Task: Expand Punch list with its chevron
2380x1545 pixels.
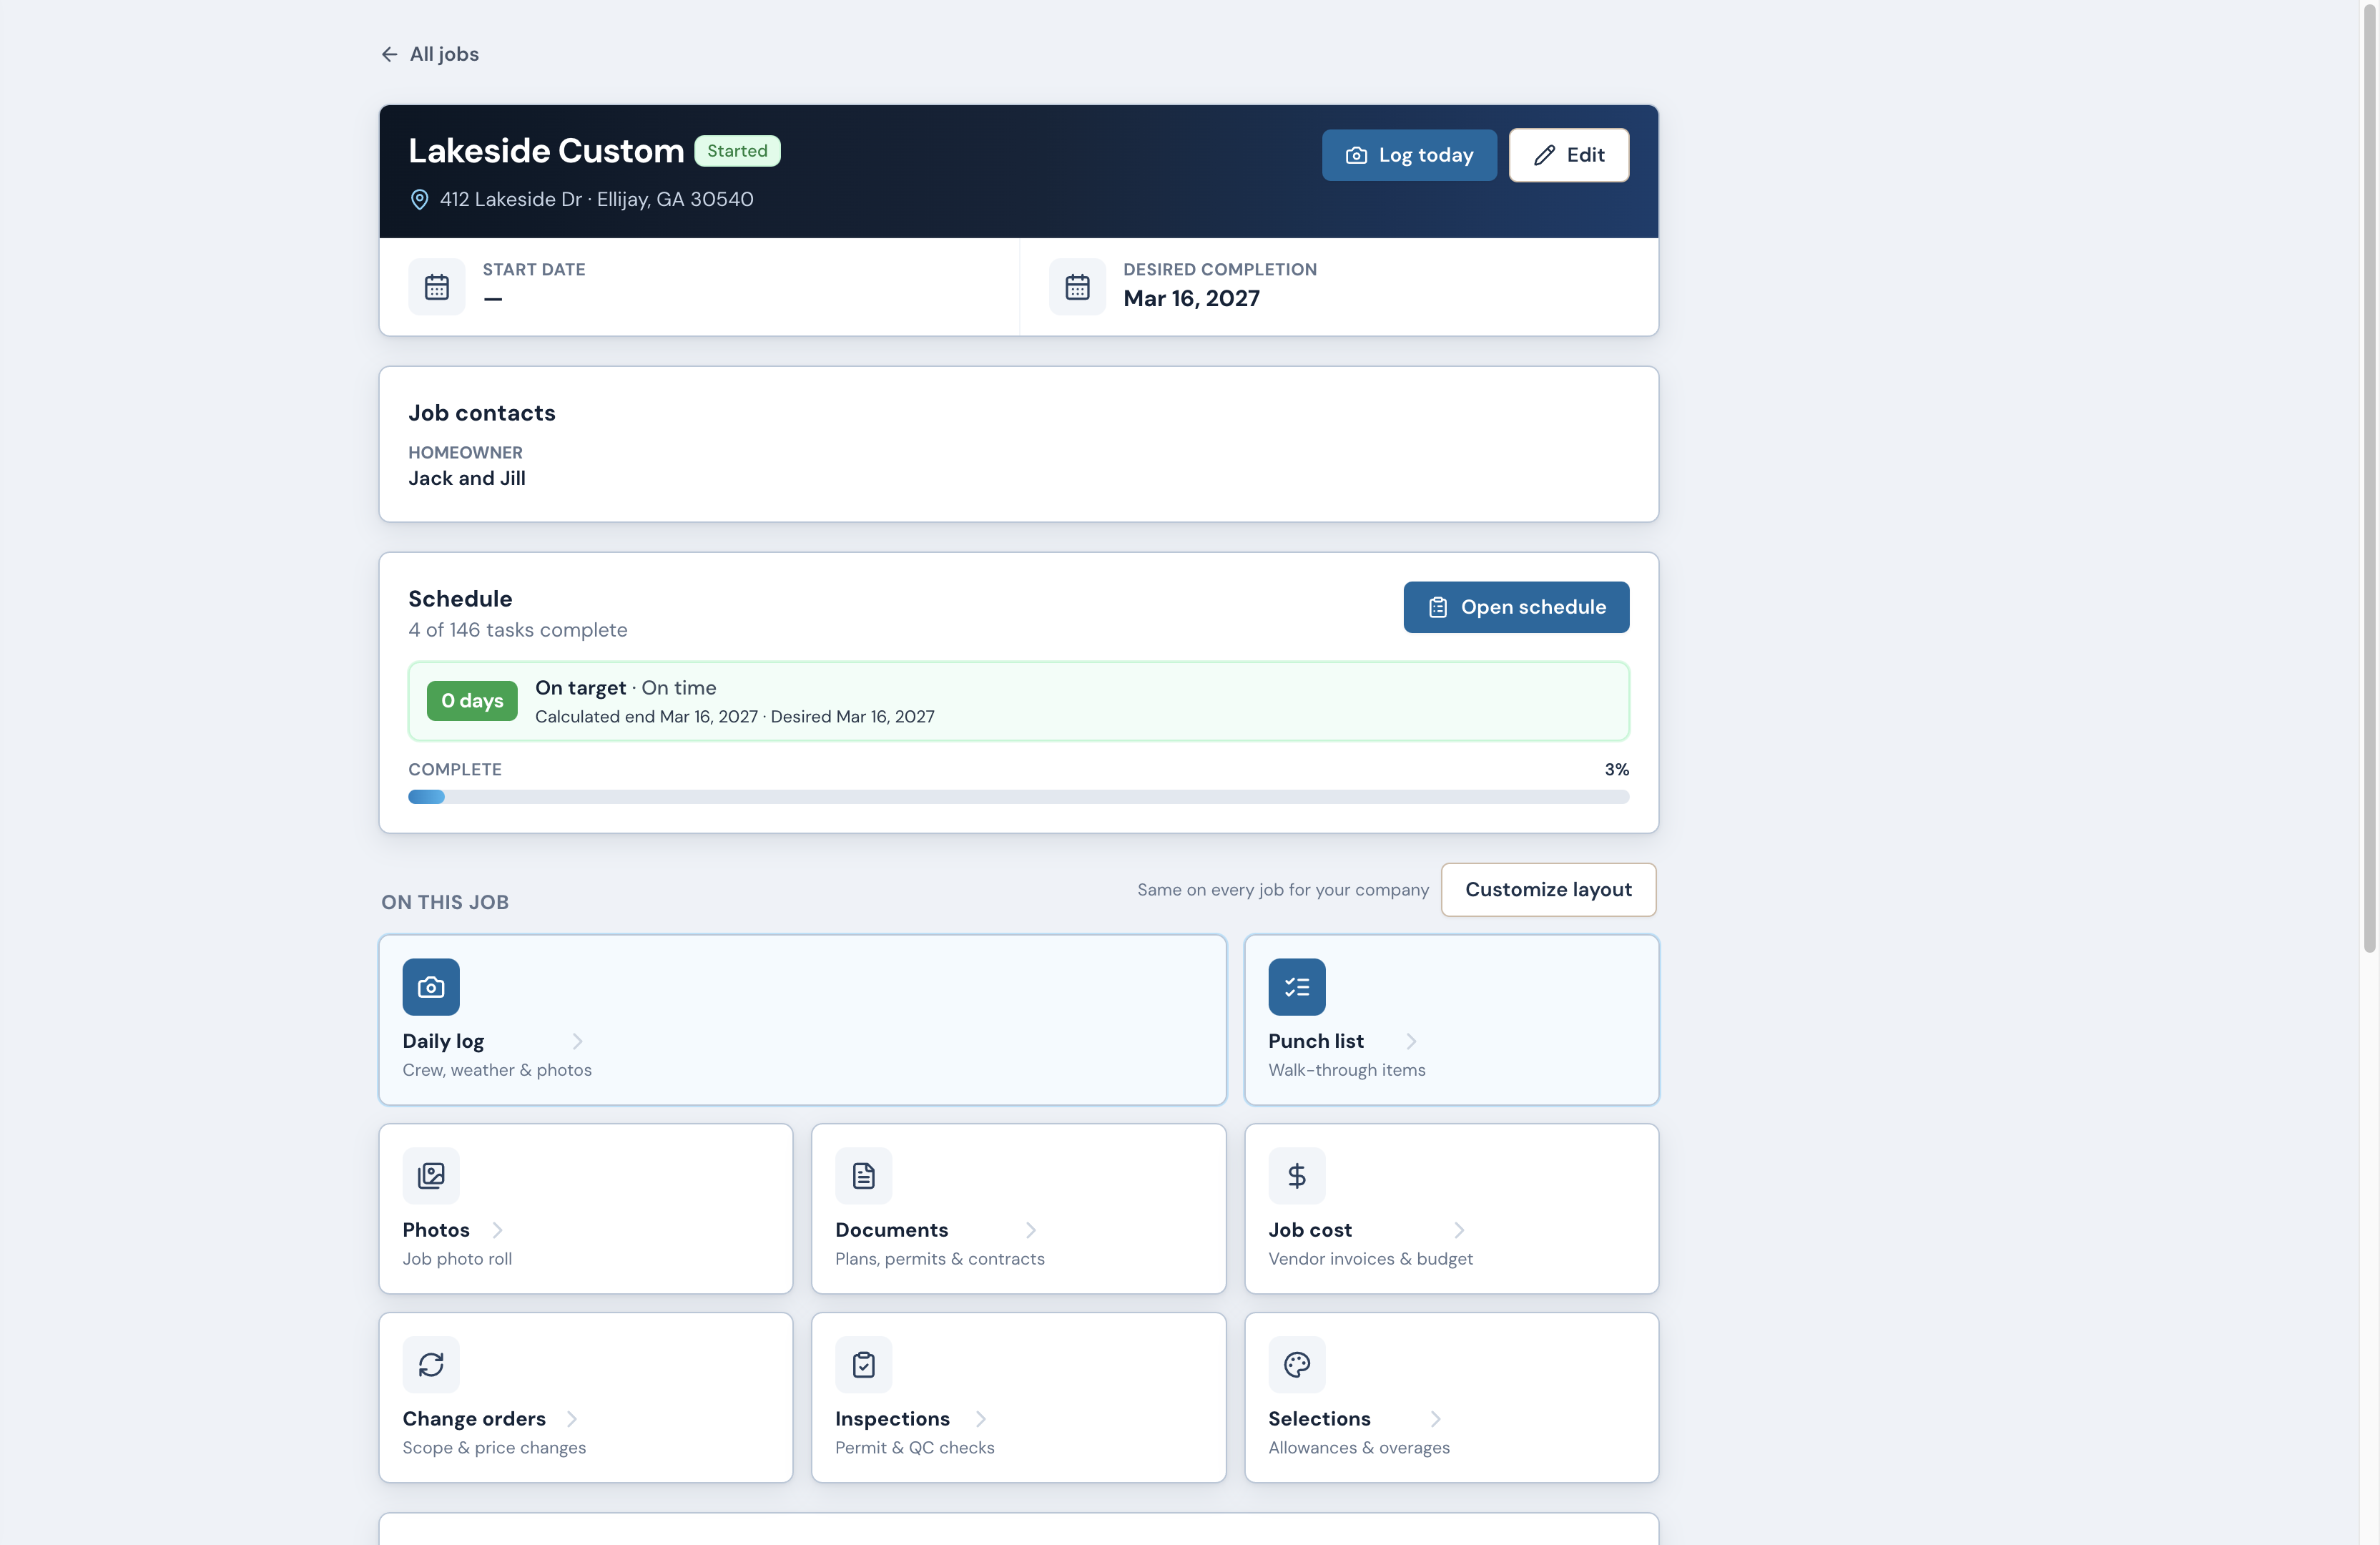Action: (x=1411, y=1041)
